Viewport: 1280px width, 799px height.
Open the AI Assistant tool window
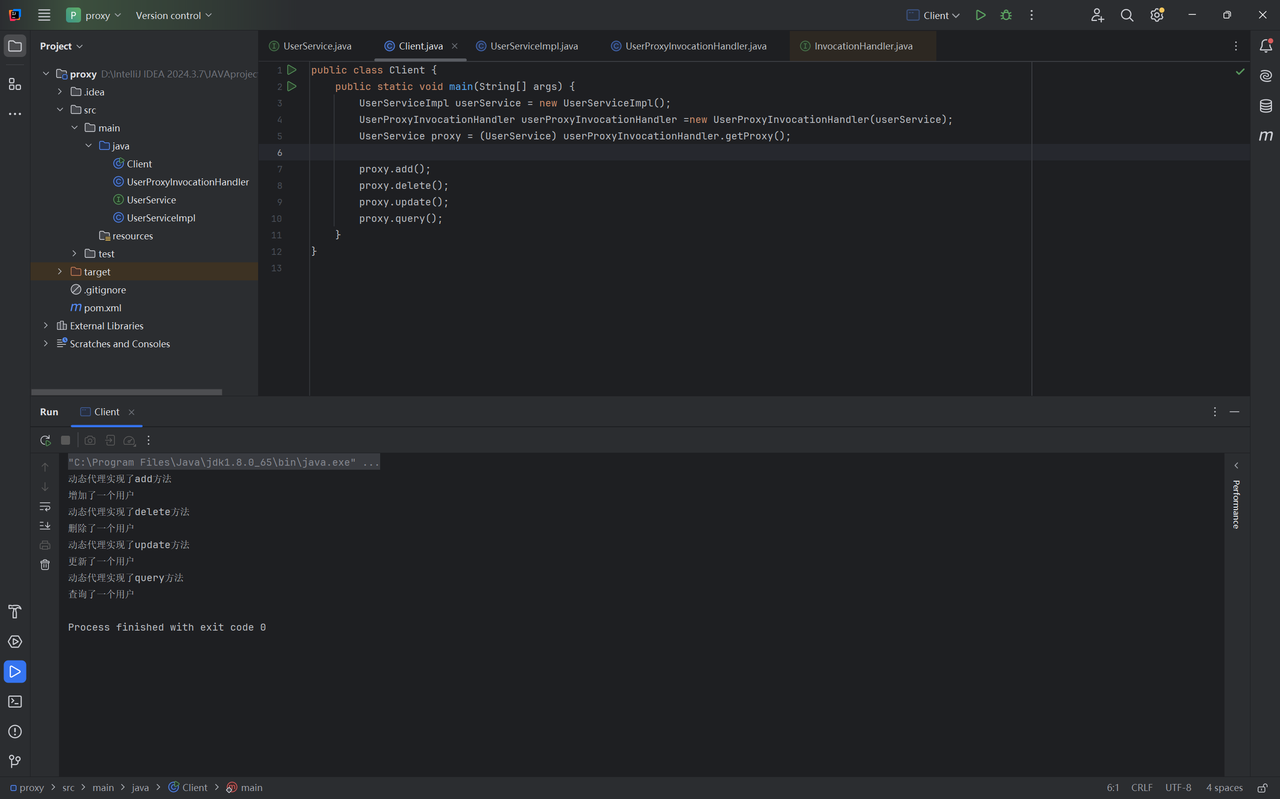[1266, 76]
